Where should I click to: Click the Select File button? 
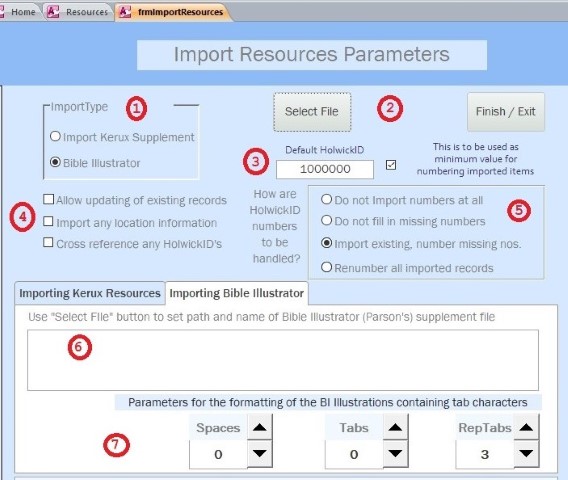[312, 112]
